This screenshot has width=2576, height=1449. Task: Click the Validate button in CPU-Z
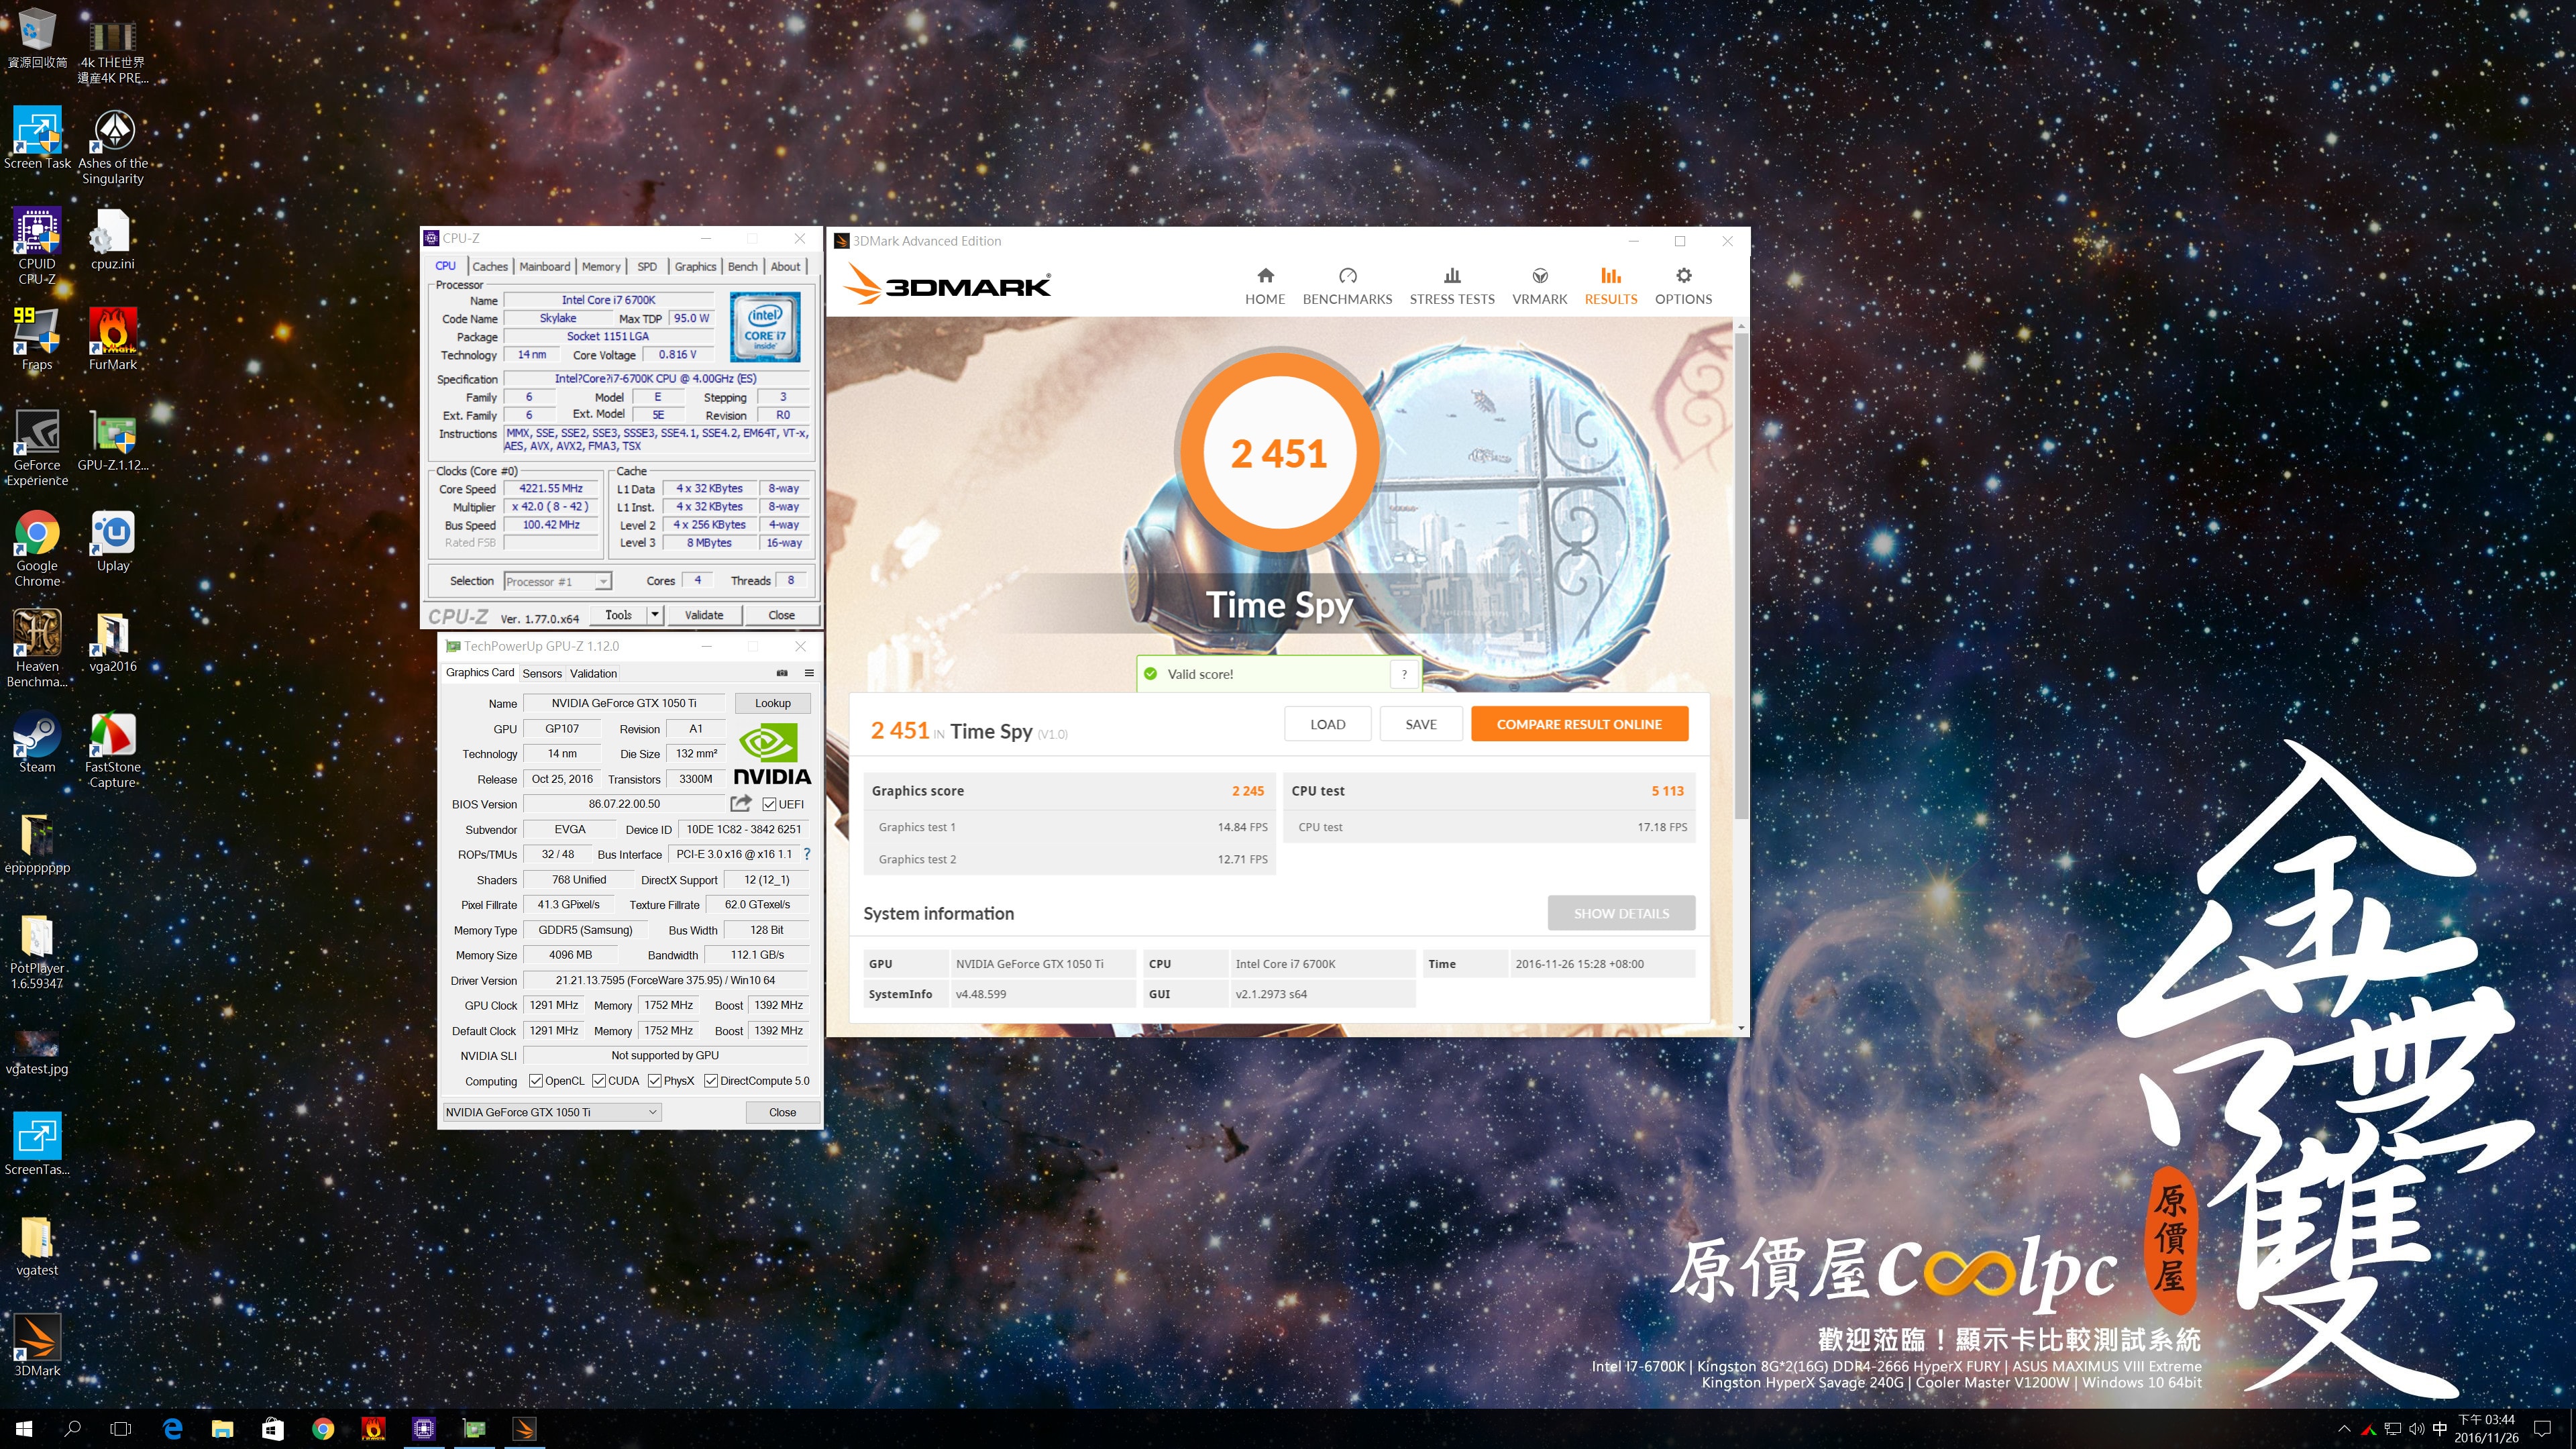coord(704,615)
